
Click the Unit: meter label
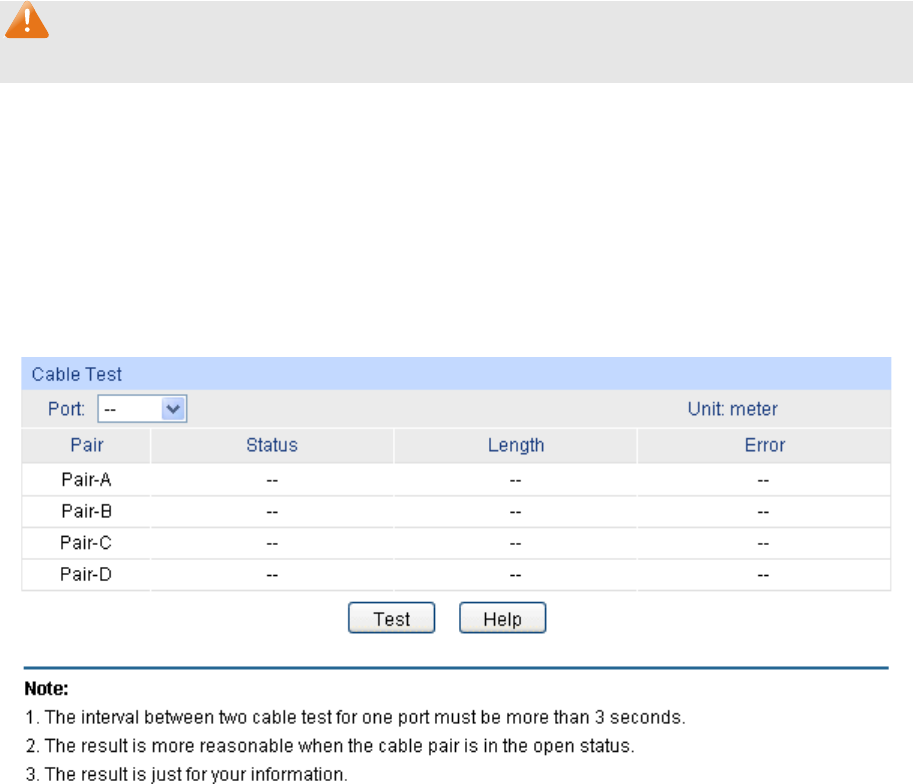tap(732, 409)
